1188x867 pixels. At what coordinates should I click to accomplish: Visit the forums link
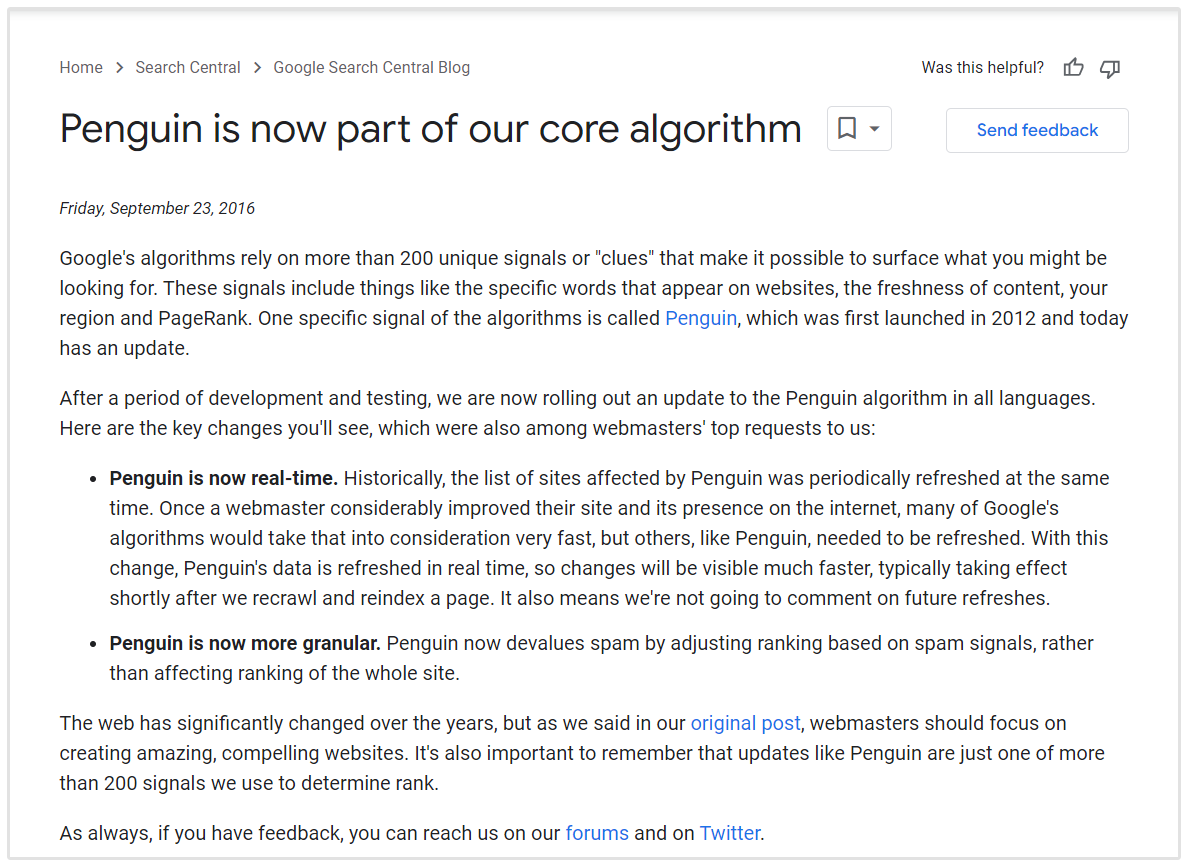[597, 832]
